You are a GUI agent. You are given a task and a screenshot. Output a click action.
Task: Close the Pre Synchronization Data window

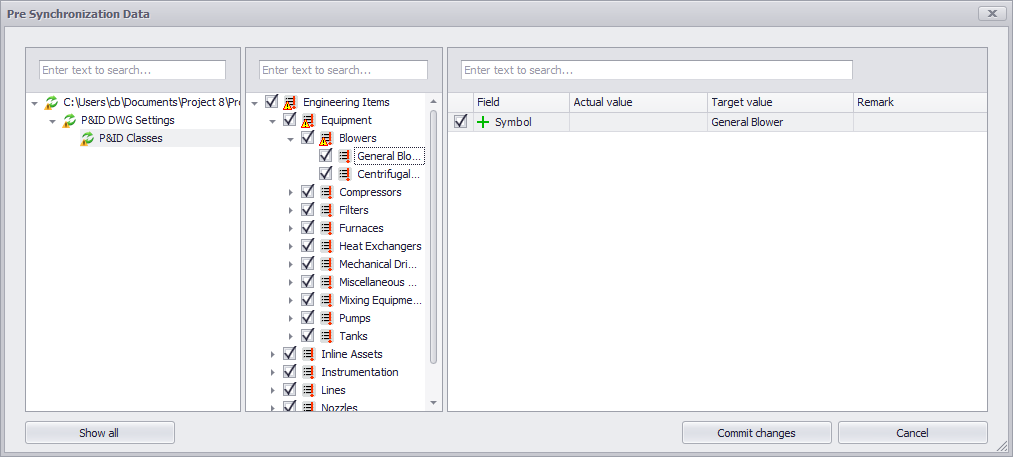click(x=992, y=13)
